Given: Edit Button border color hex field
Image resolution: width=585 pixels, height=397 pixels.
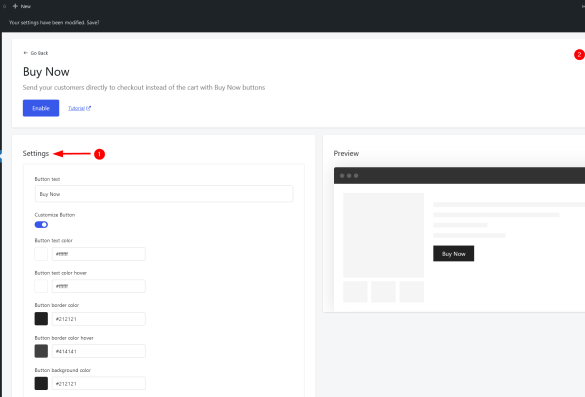Looking at the screenshot, I should (99, 319).
